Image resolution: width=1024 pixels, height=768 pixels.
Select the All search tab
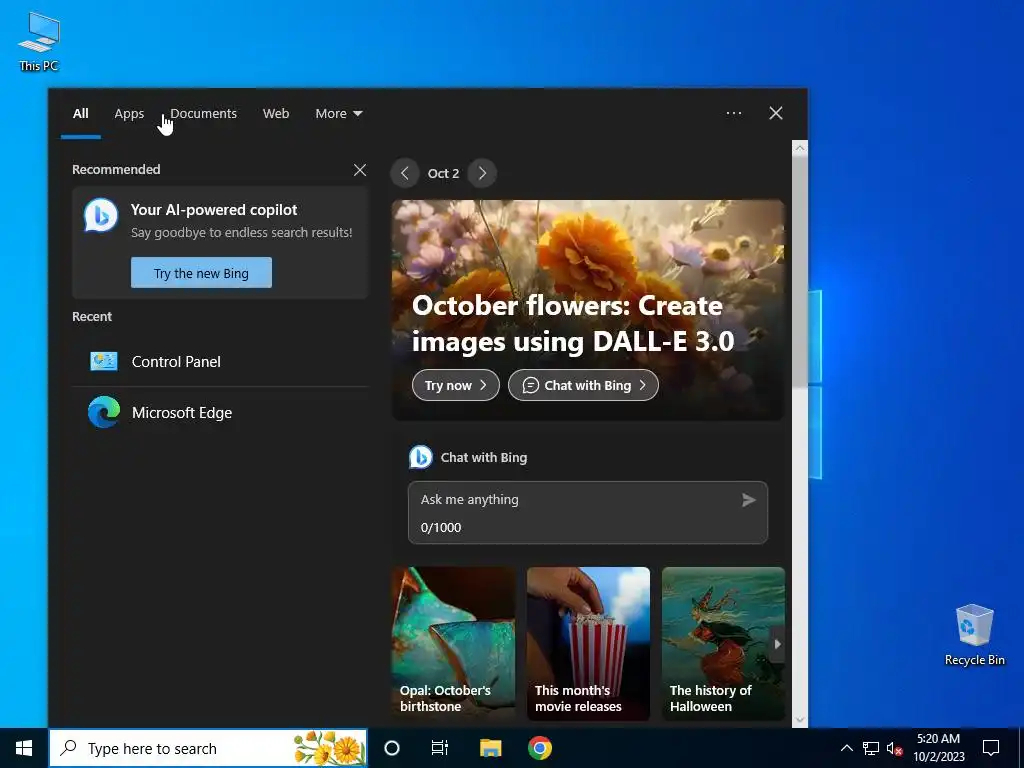pyautogui.click(x=80, y=114)
